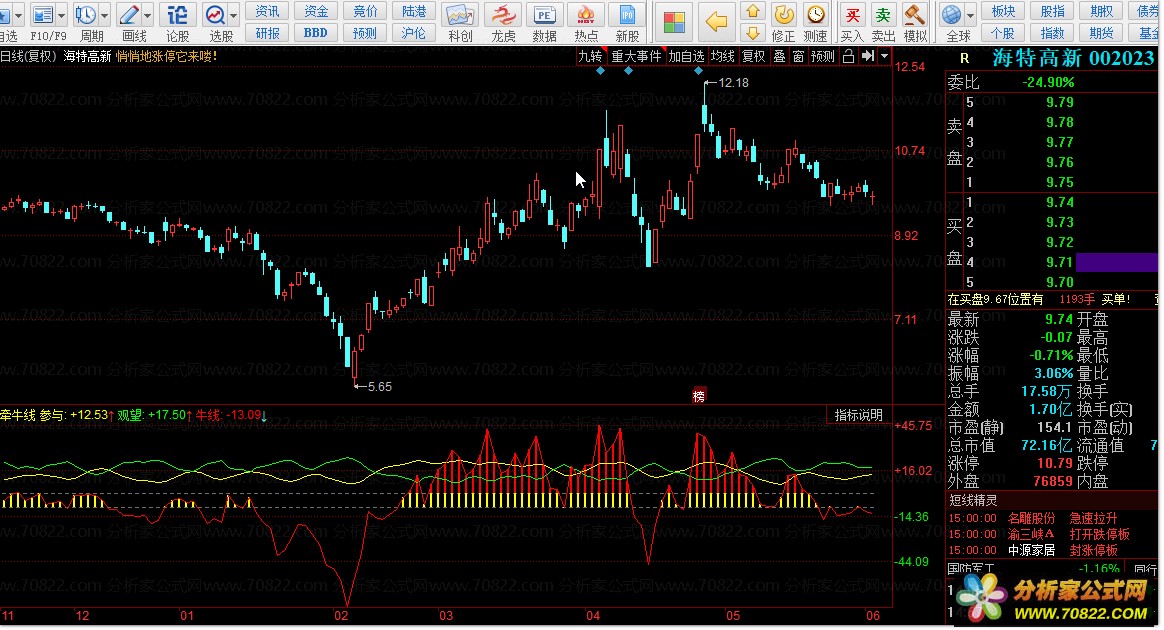Click the jump-to-end arrow icon on chart toolbar
The width and height of the screenshot is (1164, 630).
(x=867, y=56)
